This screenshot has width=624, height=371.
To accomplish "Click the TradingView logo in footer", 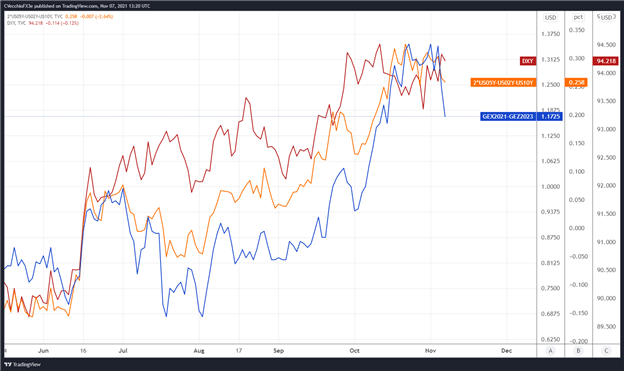I will (22, 364).
